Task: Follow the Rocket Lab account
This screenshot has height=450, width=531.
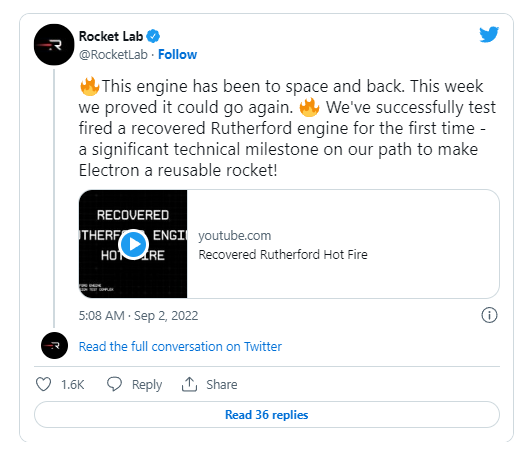Action: pos(177,55)
